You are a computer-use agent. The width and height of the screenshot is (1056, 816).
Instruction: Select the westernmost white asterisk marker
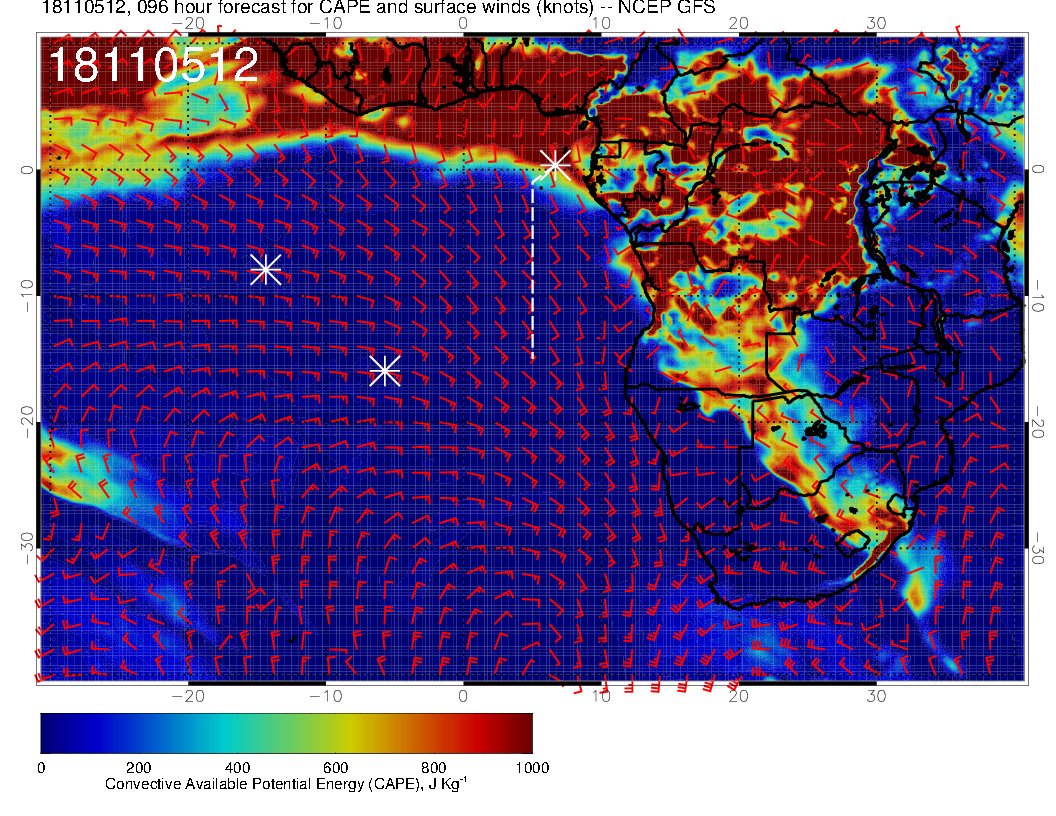point(265,269)
